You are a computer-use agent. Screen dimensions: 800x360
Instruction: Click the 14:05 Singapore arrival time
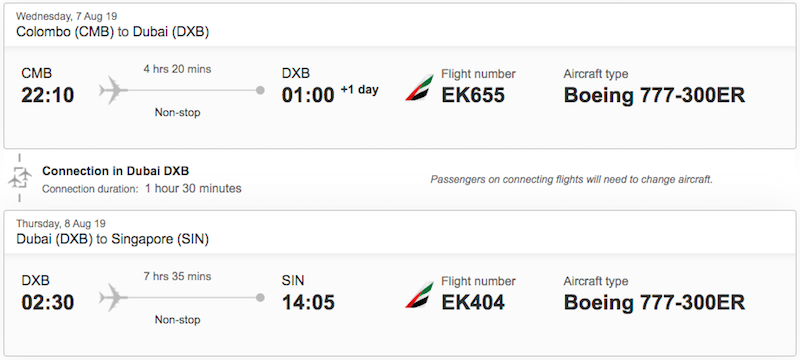(x=308, y=302)
